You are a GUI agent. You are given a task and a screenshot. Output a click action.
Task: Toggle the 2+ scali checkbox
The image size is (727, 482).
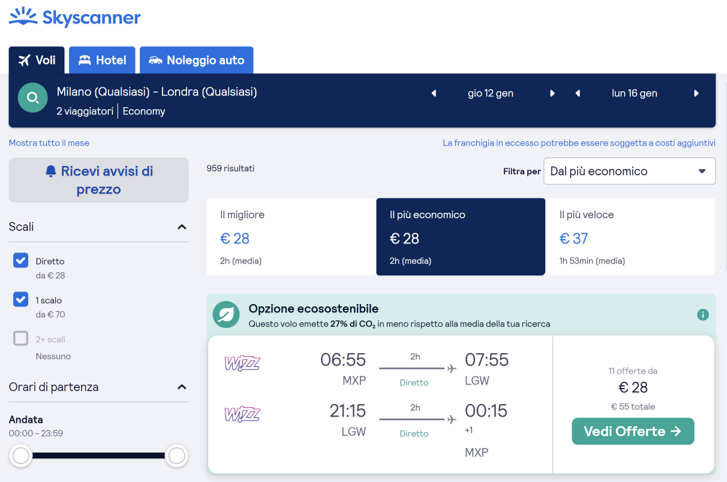[21, 338]
